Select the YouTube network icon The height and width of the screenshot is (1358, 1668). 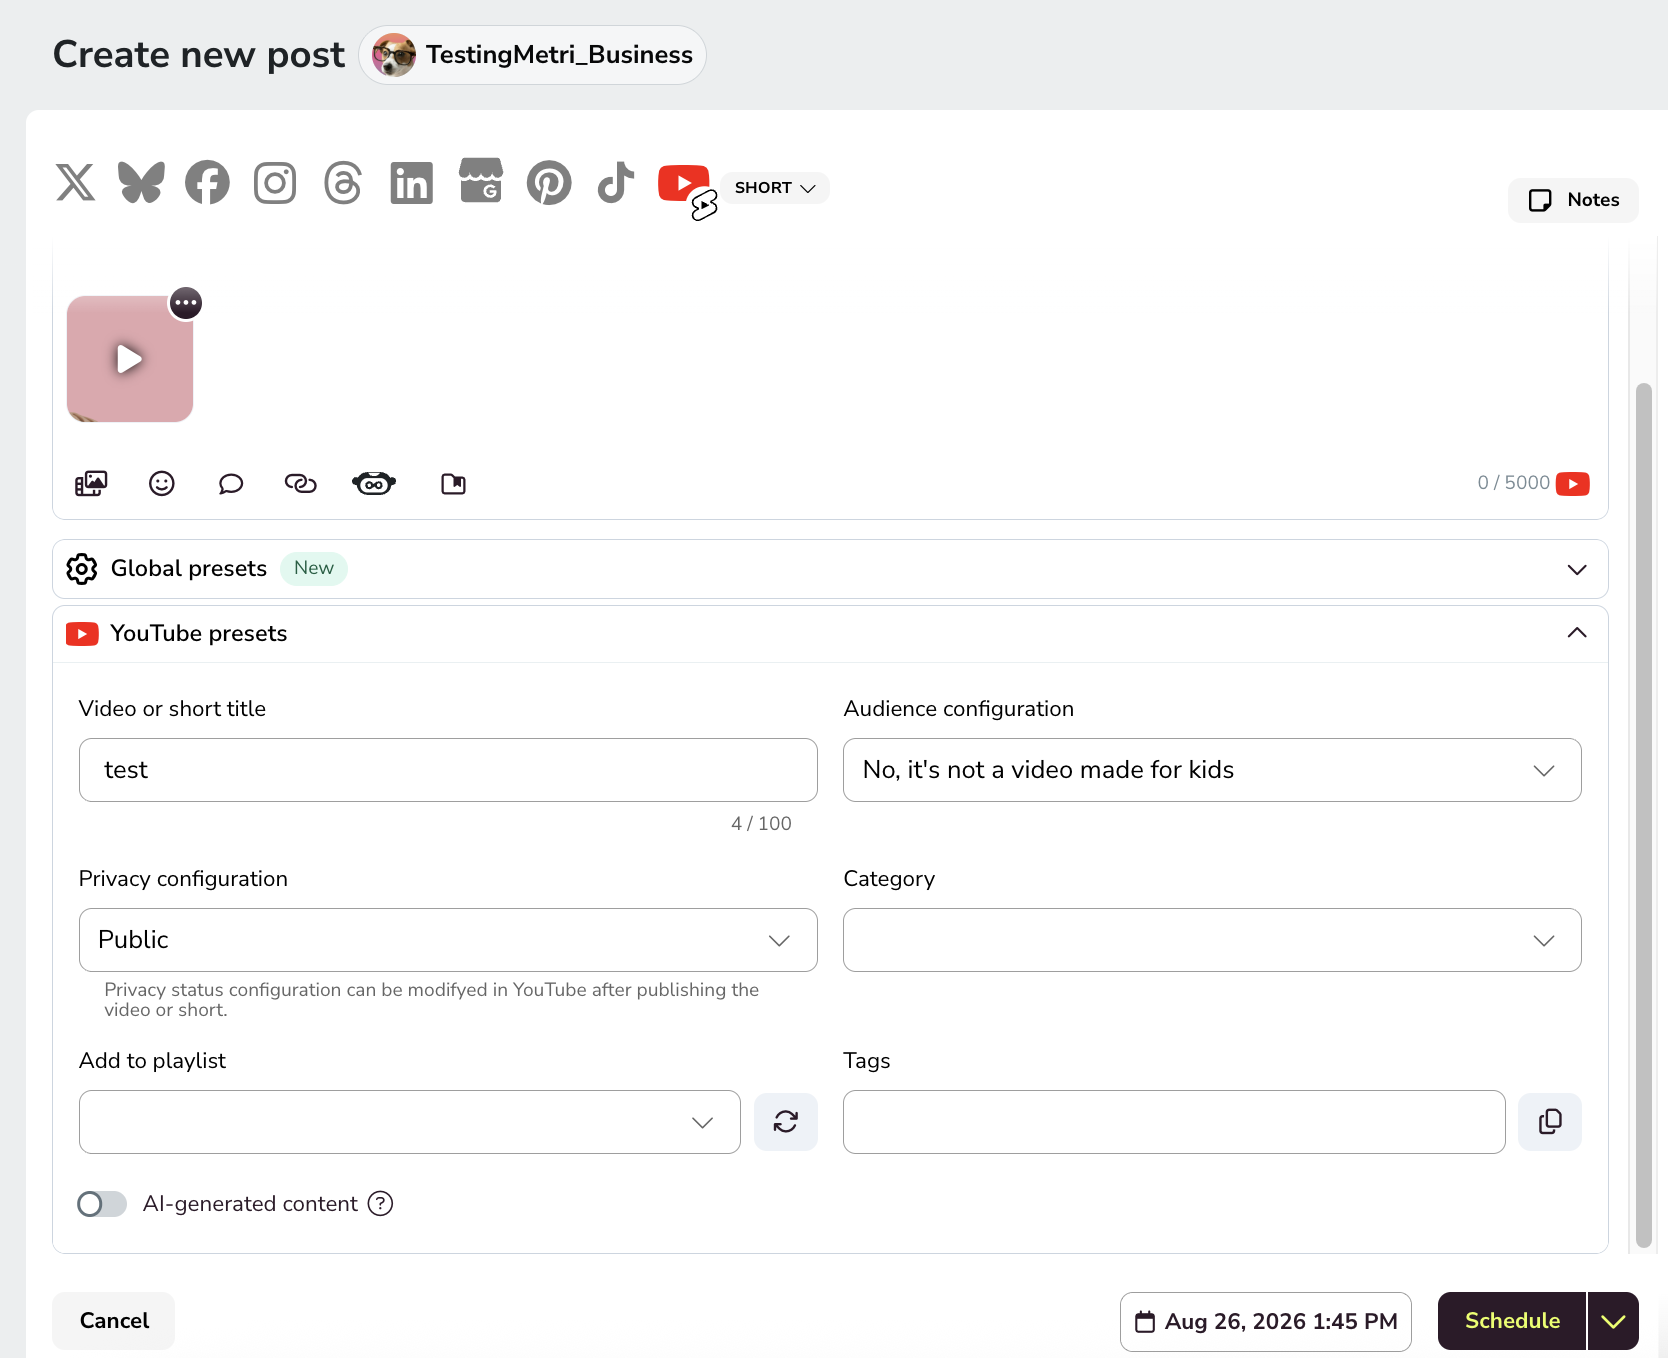(684, 183)
